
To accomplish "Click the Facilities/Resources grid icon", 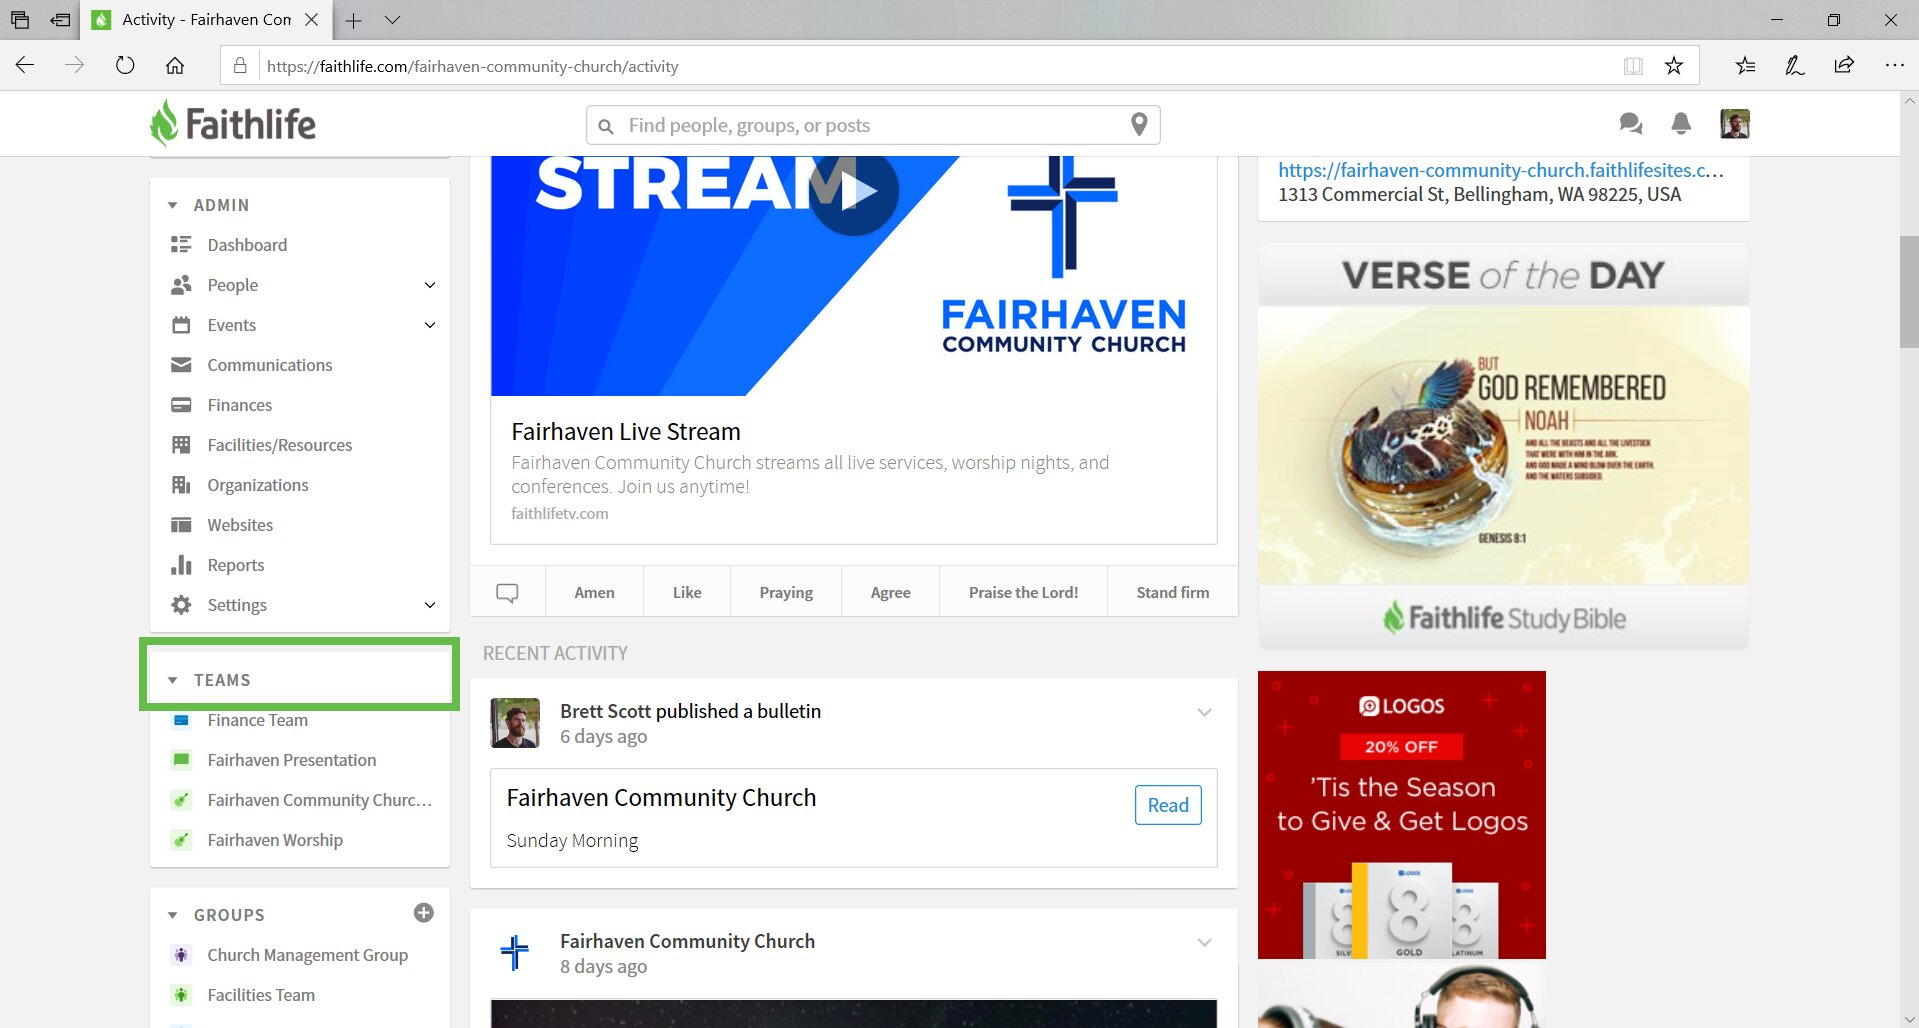I will [181, 445].
